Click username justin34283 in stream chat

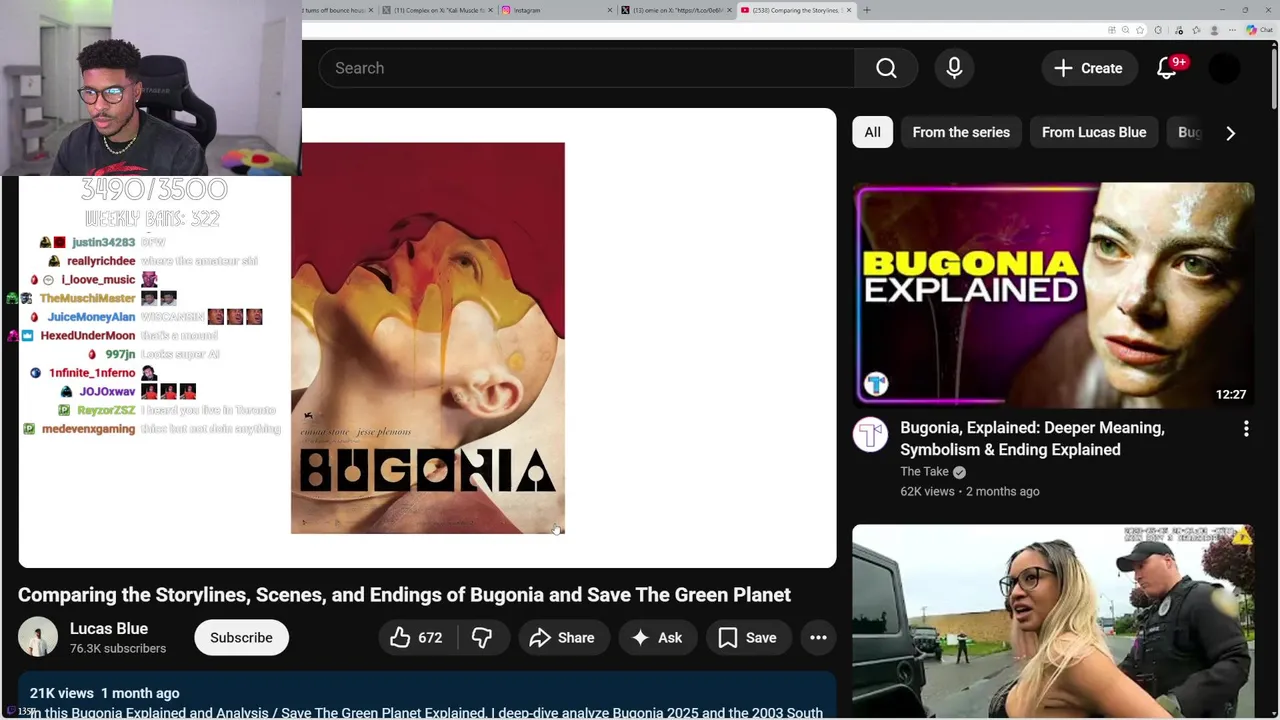tap(103, 242)
